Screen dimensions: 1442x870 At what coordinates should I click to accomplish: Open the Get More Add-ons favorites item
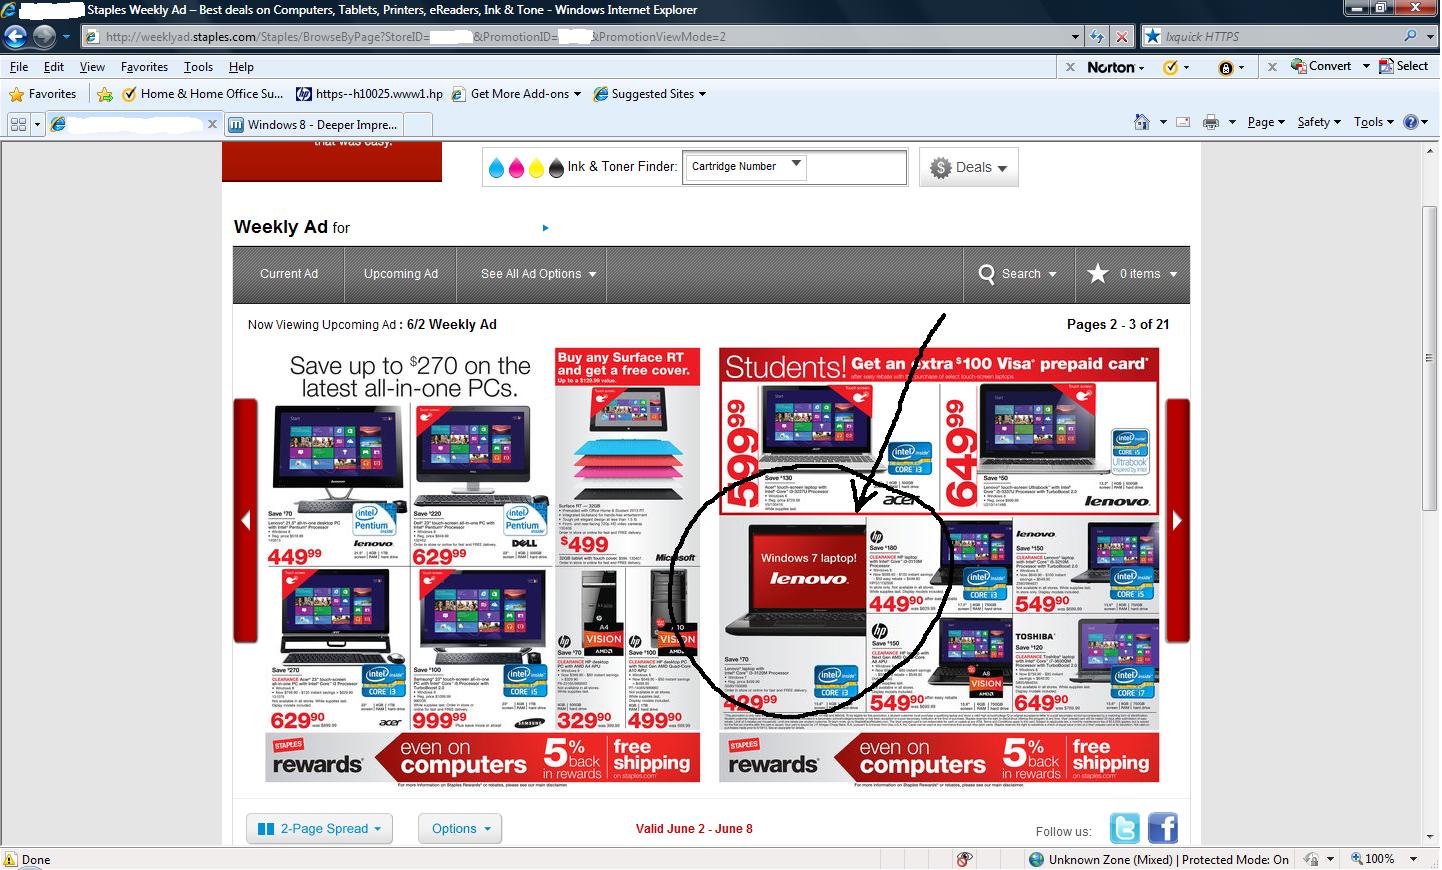coord(516,94)
